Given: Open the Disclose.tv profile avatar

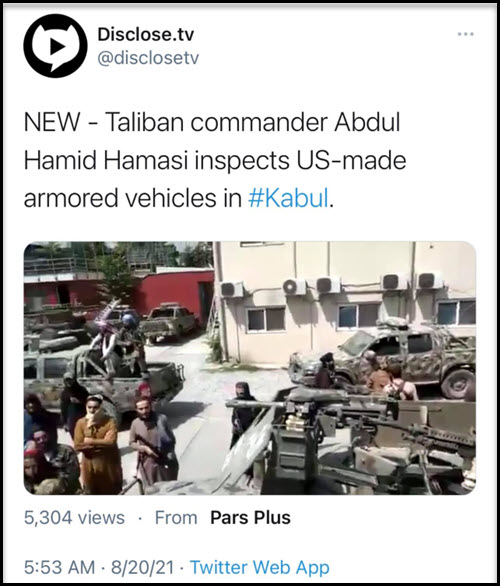Looking at the screenshot, I should [x=55, y=46].
